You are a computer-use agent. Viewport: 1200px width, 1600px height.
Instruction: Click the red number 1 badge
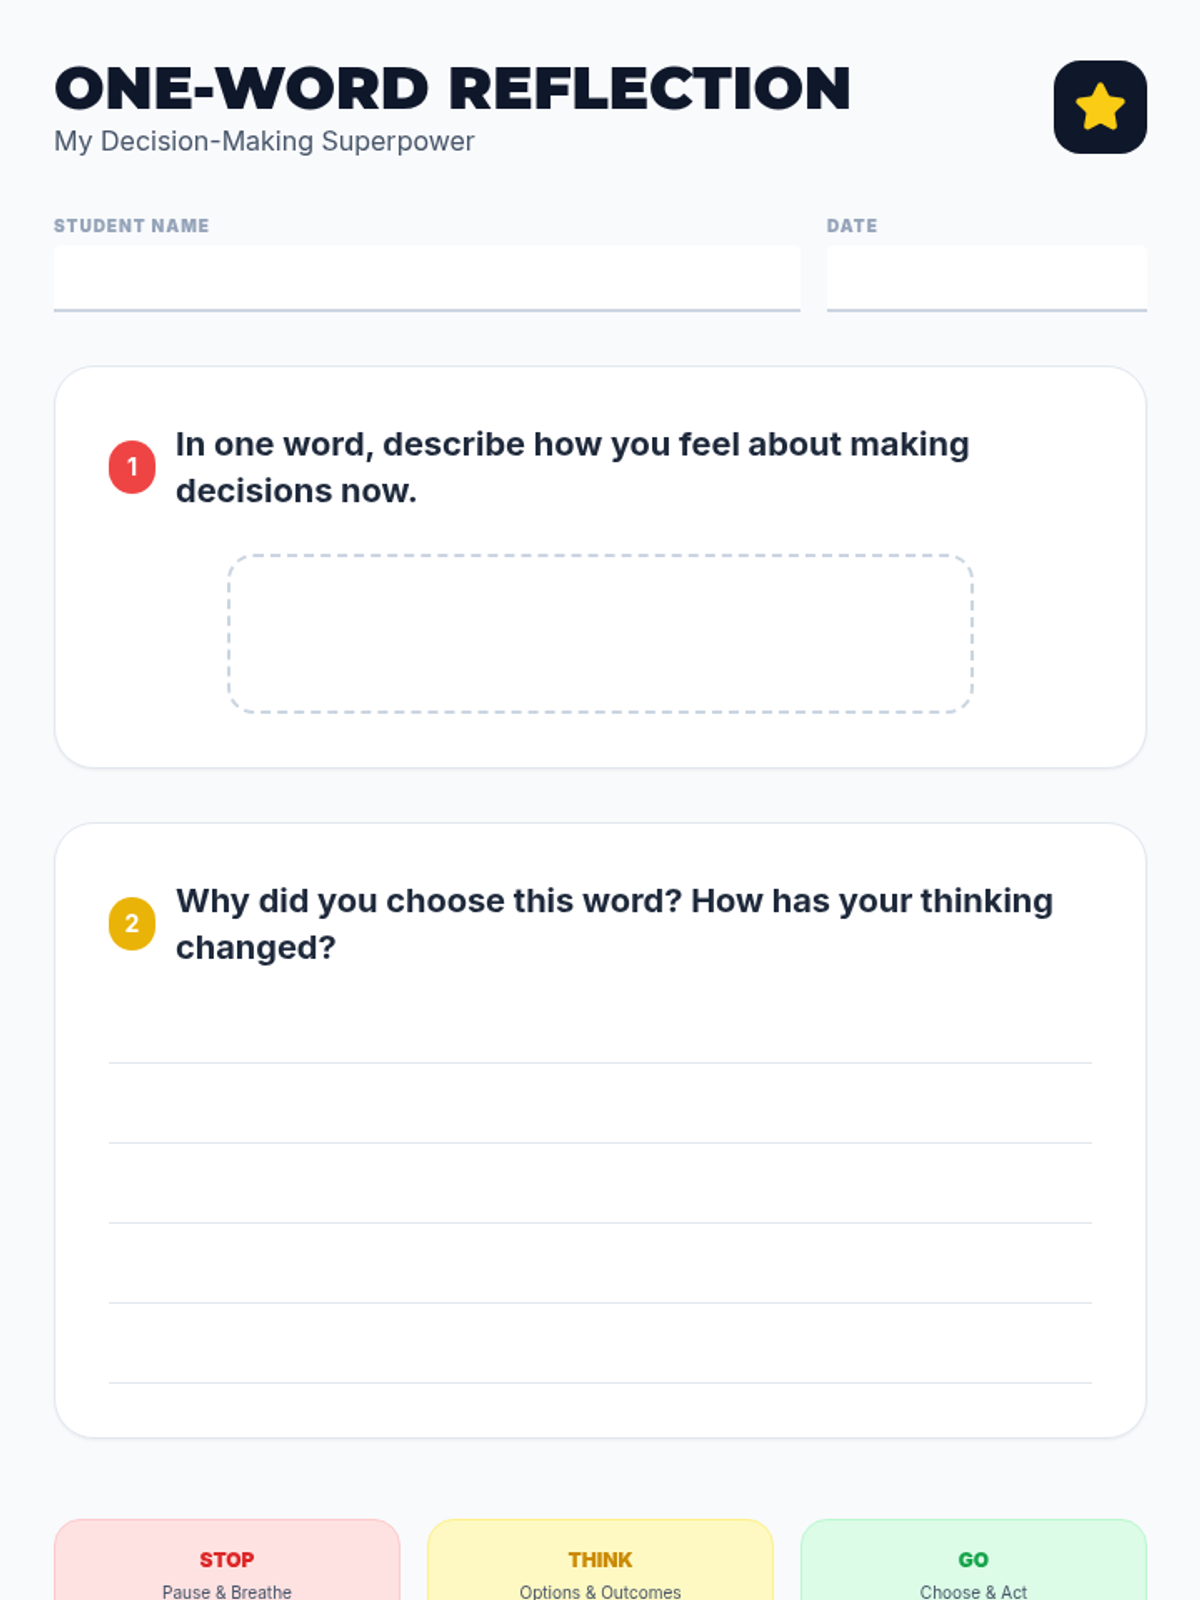pos(132,467)
